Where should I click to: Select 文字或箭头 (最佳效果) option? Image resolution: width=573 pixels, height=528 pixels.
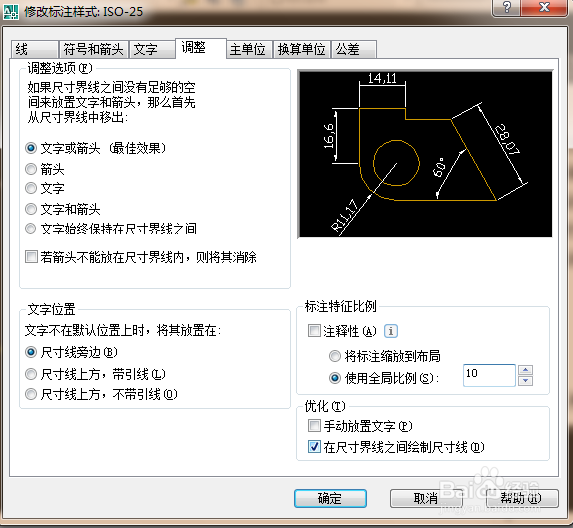[x=95, y=148]
